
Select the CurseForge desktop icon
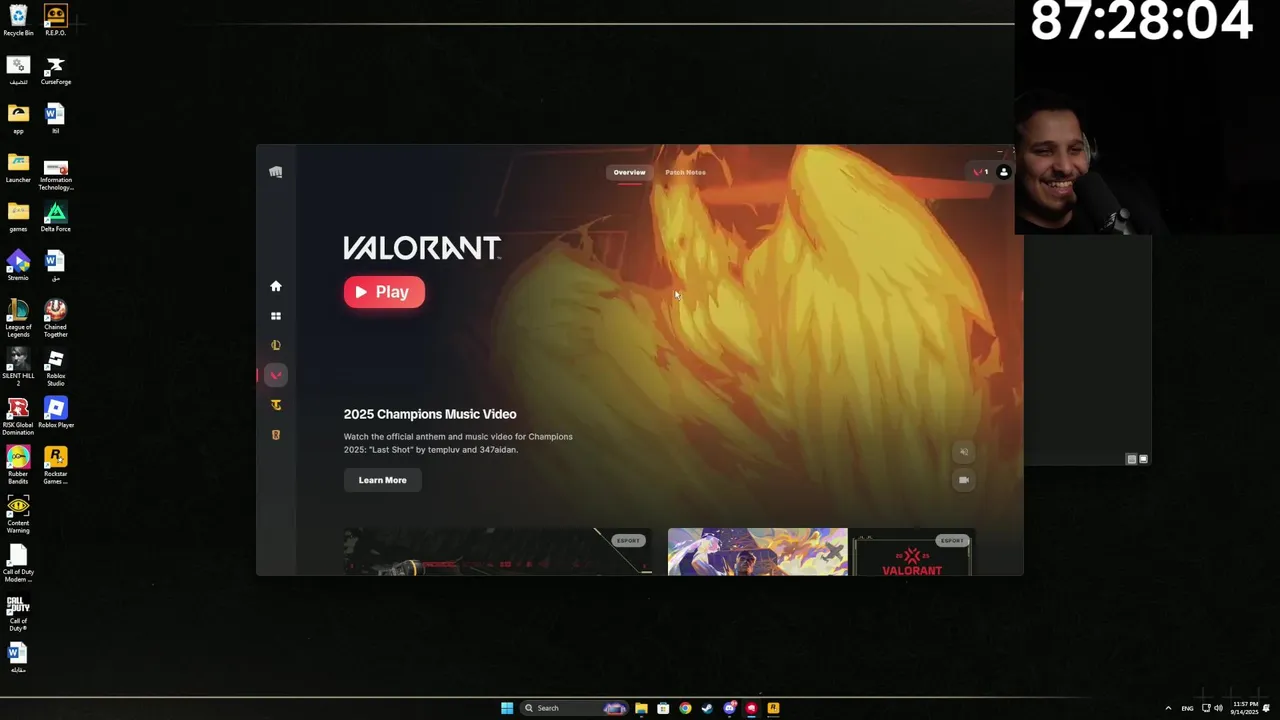(55, 69)
